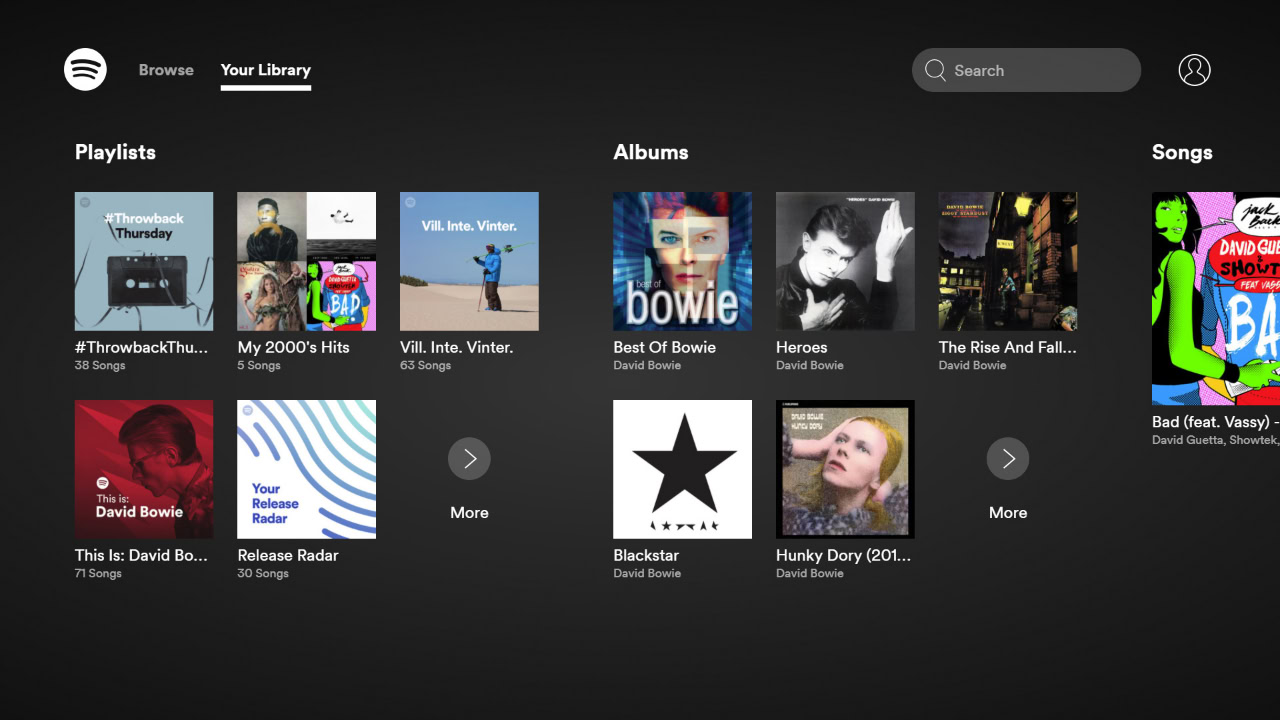Click the David Guetta, Showtek artist text
Image resolution: width=1280 pixels, height=720 pixels.
point(1216,440)
